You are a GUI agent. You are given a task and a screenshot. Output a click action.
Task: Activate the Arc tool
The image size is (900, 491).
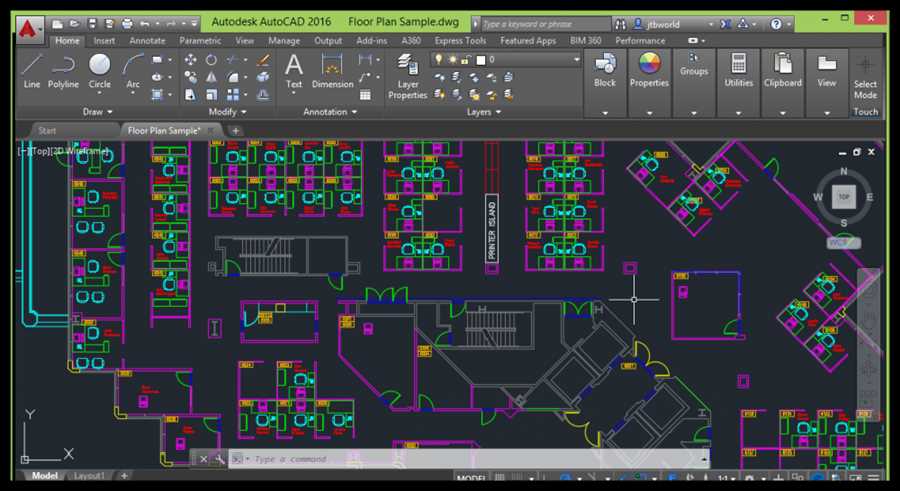pyautogui.click(x=133, y=68)
